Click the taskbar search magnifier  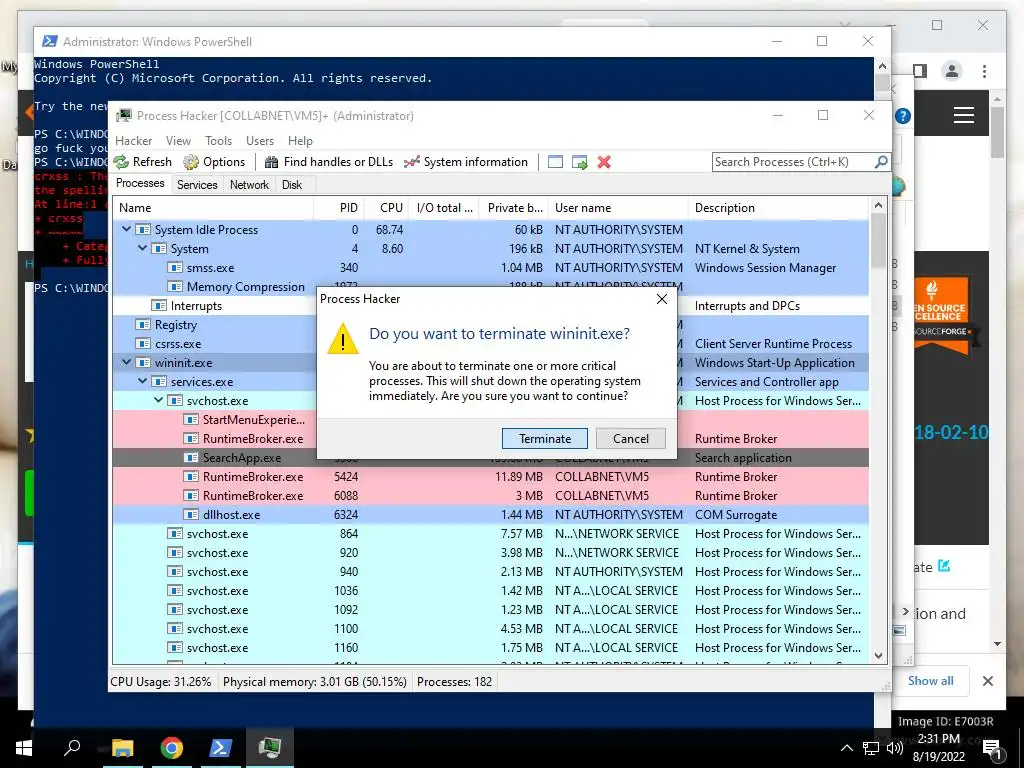[x=72, y=747]
